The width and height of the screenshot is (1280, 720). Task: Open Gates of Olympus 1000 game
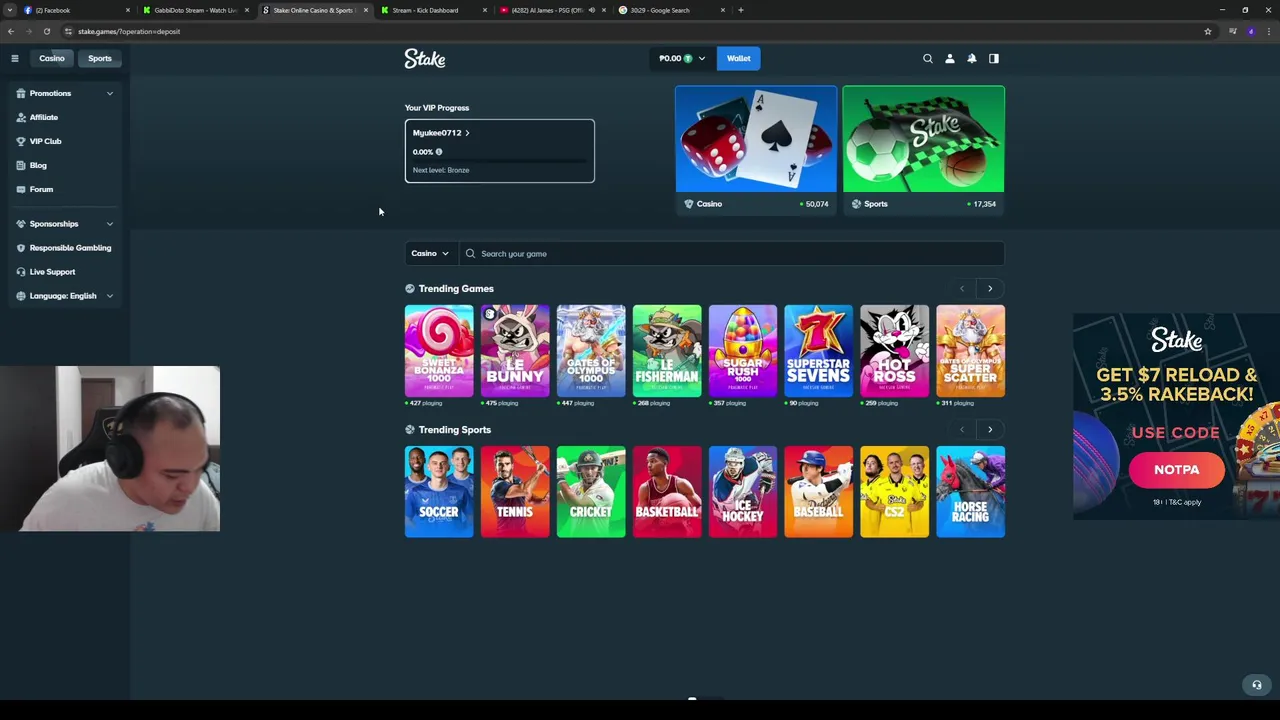(x=591, y=351)
